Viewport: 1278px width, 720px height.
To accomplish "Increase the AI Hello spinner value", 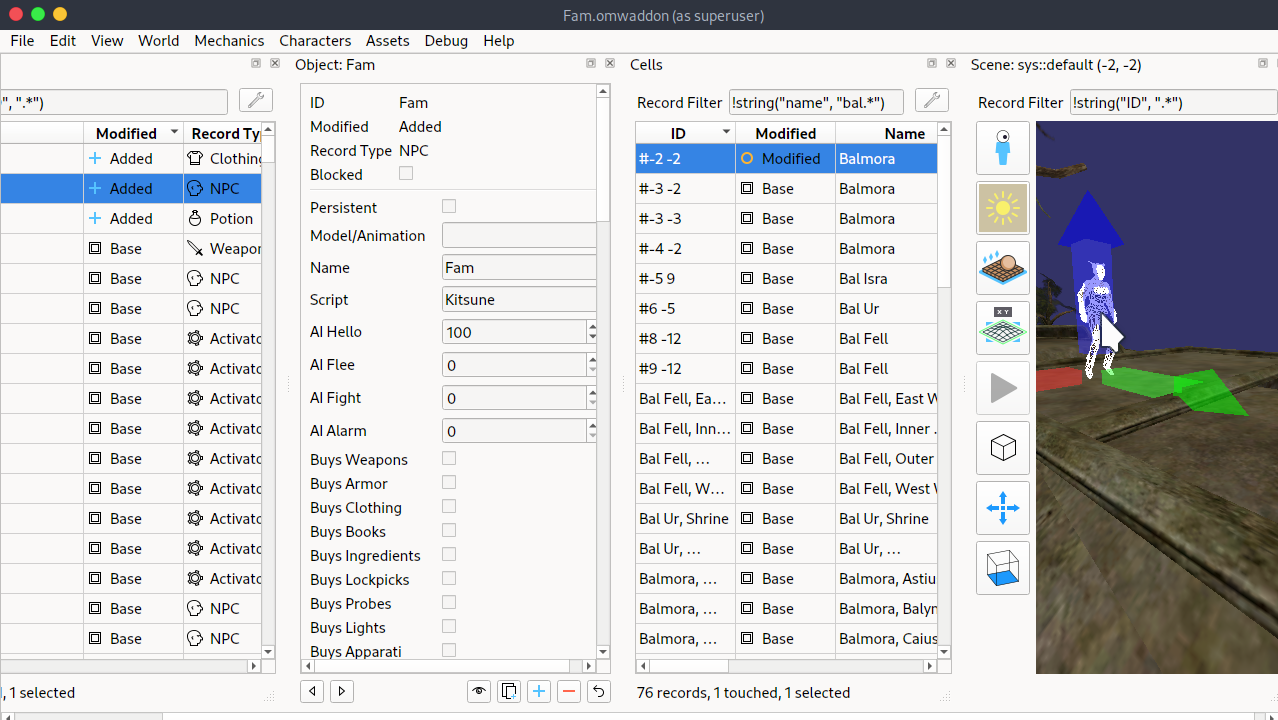I will (x=592, y=326).
